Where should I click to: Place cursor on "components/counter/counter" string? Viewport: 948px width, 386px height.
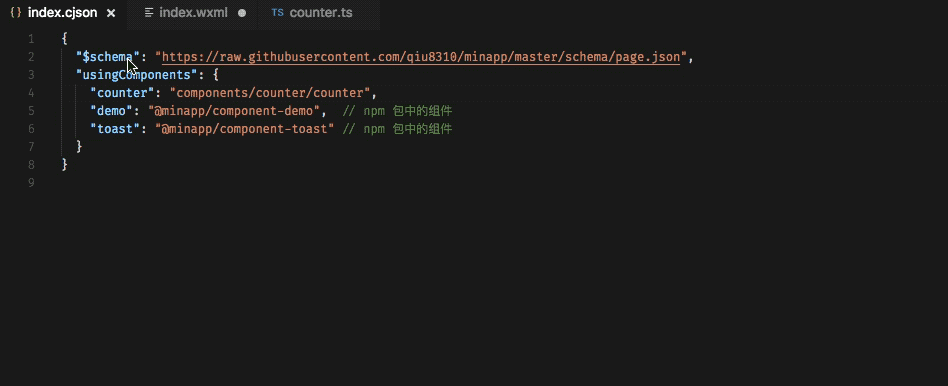coord(270,93)
